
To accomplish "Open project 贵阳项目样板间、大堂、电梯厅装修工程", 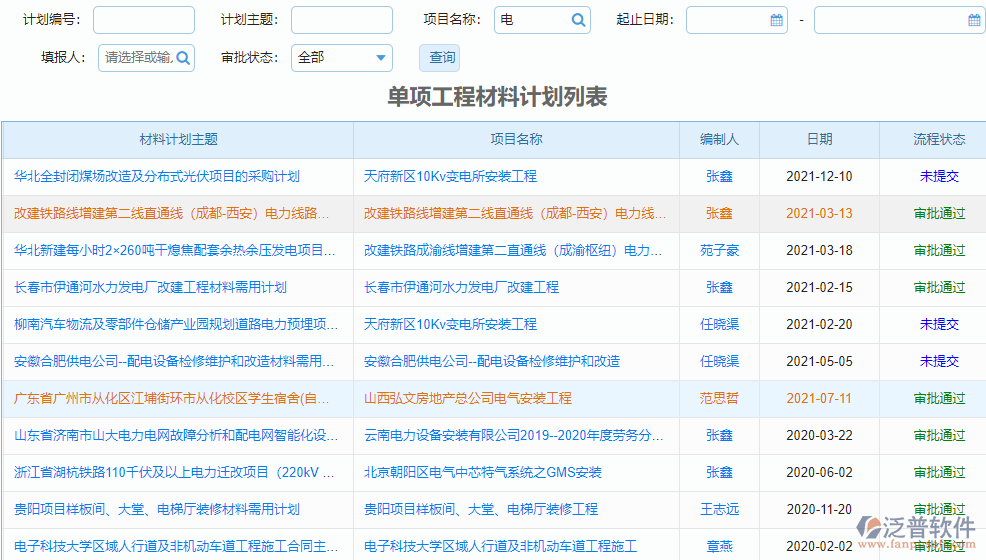I will click(480, 510).
